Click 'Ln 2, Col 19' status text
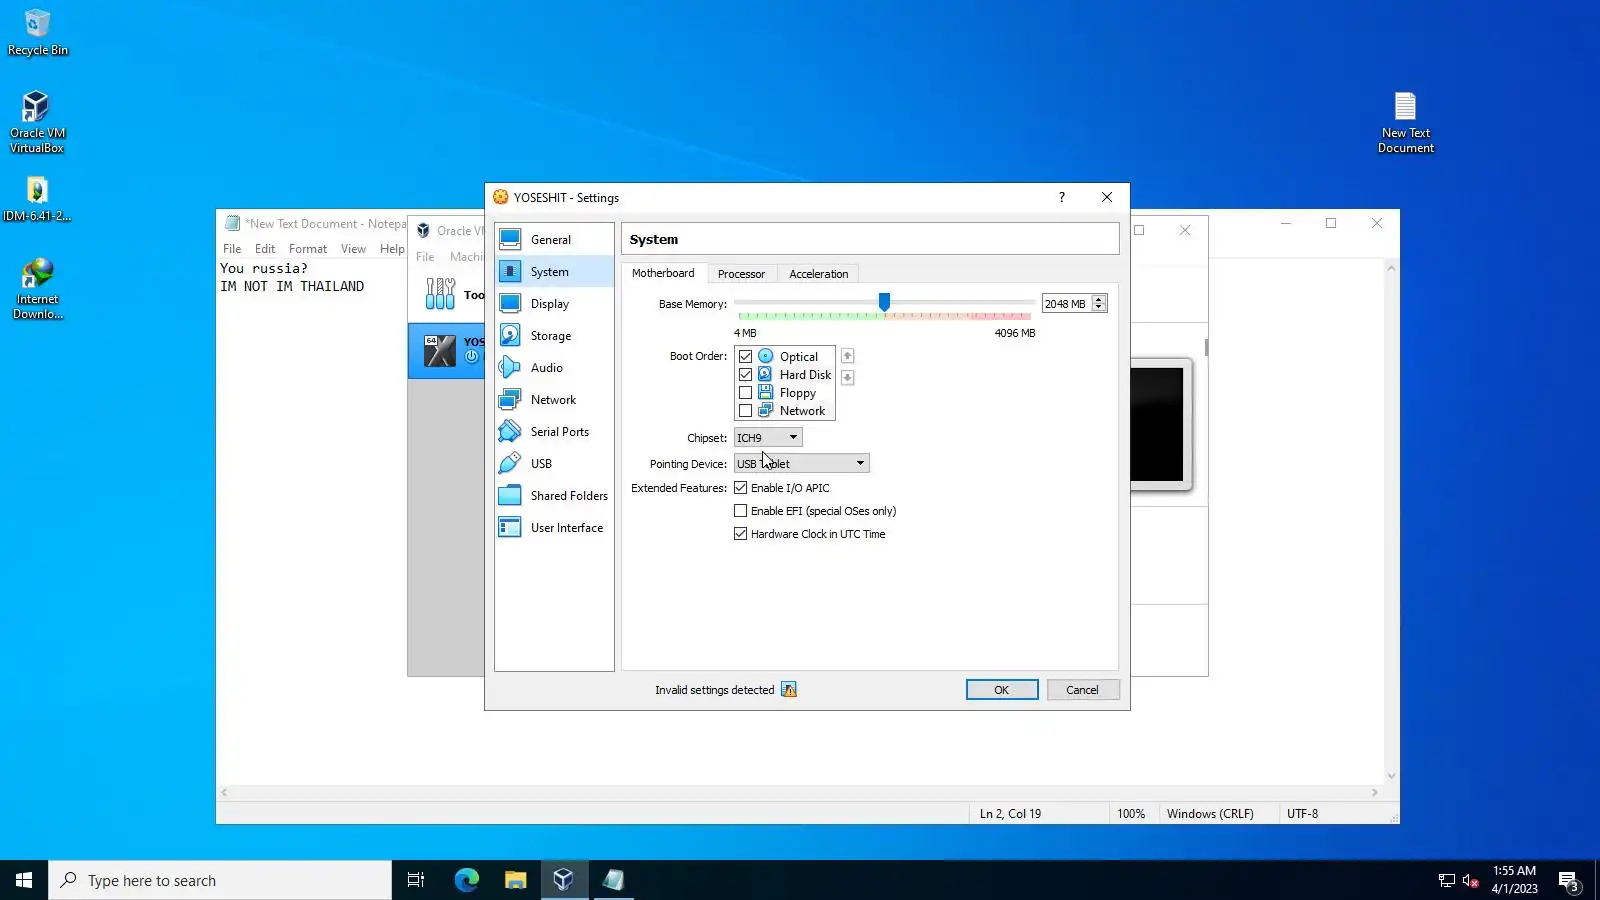 (x=1010, y=814)
